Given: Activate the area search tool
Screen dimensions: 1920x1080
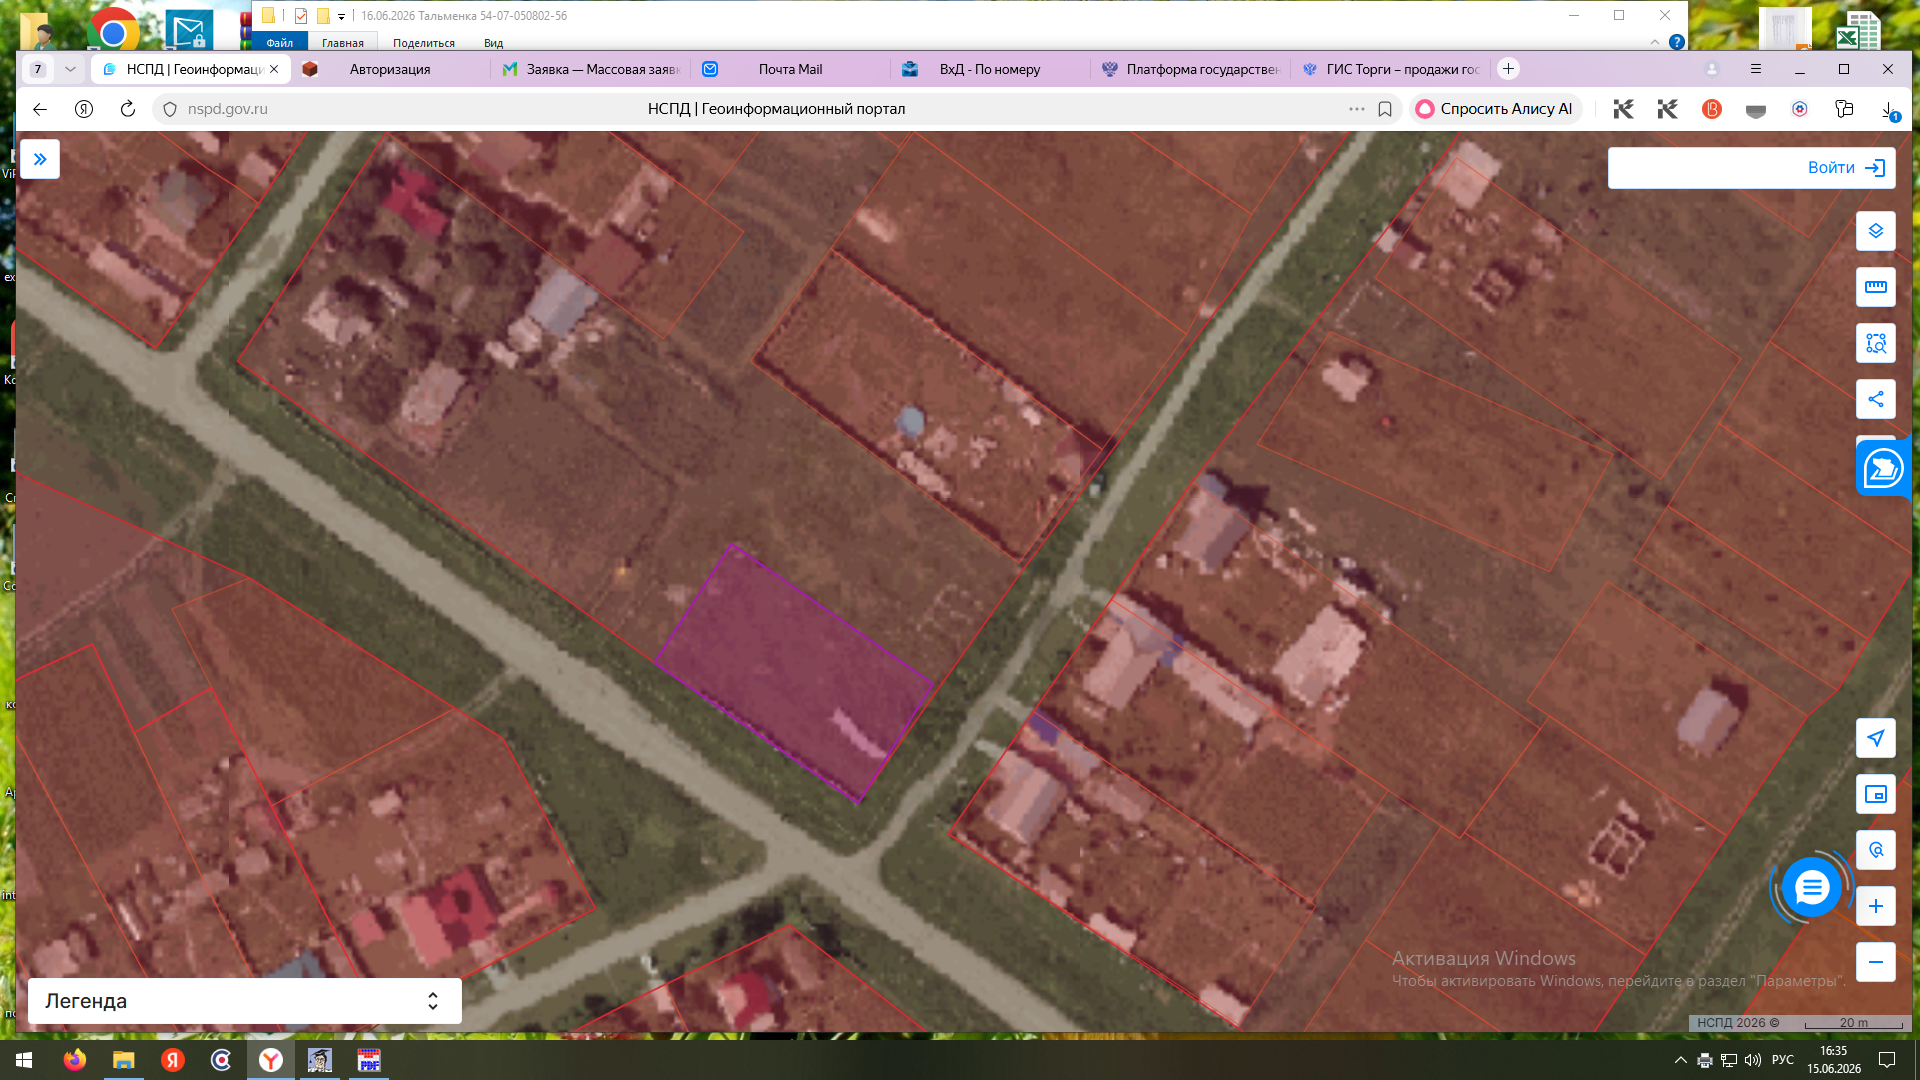Looking at the screenshot, I should click(1875, 343).
